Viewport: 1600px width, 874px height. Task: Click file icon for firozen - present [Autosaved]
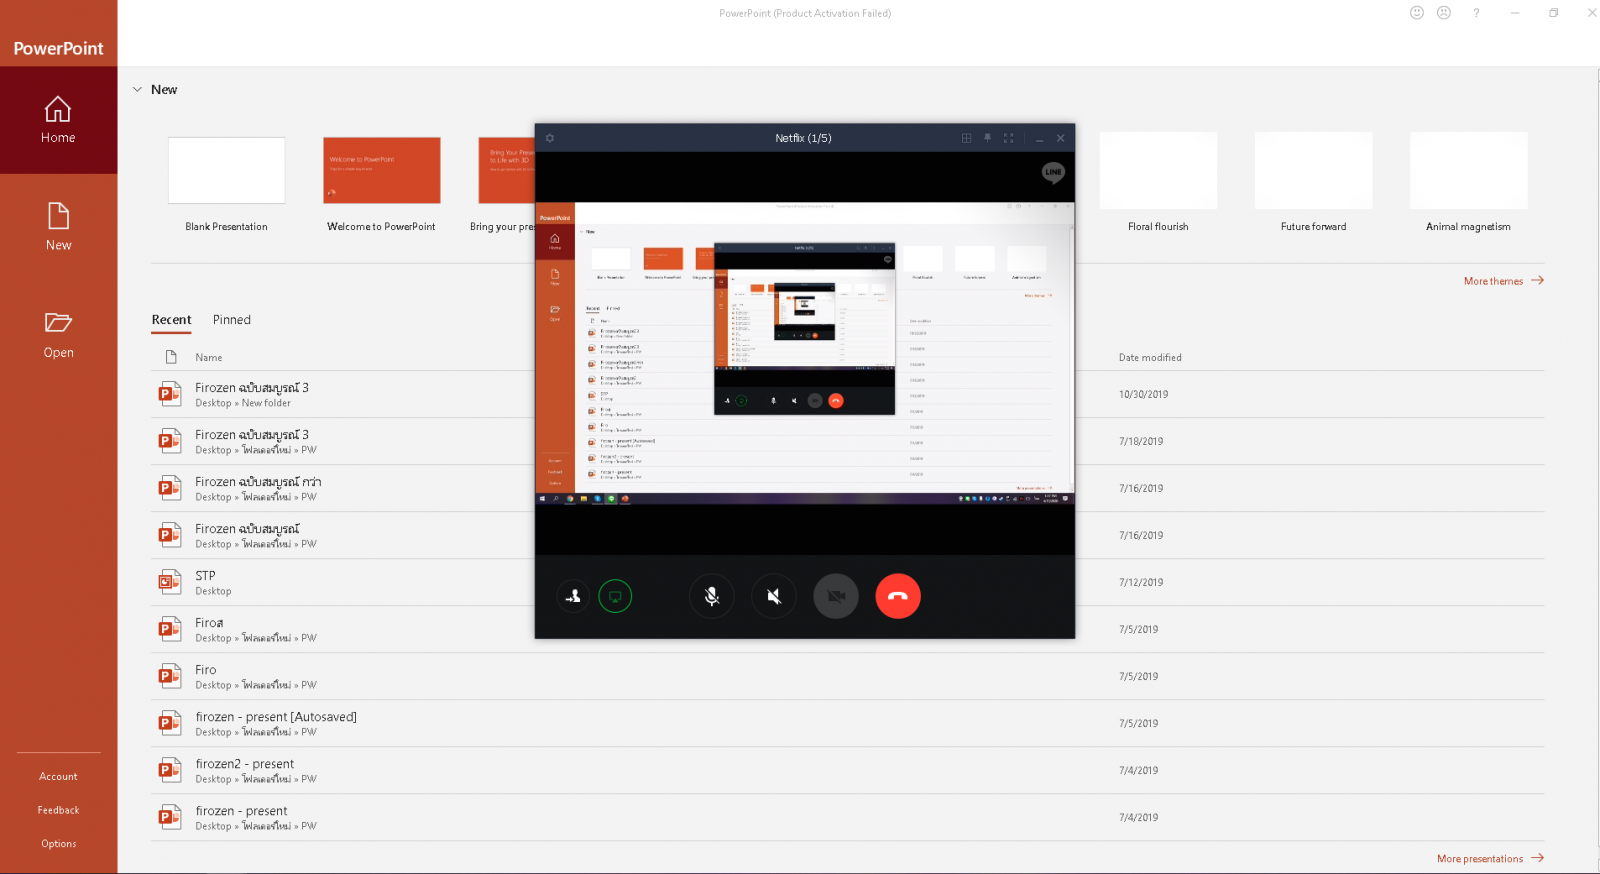(169, 723)
